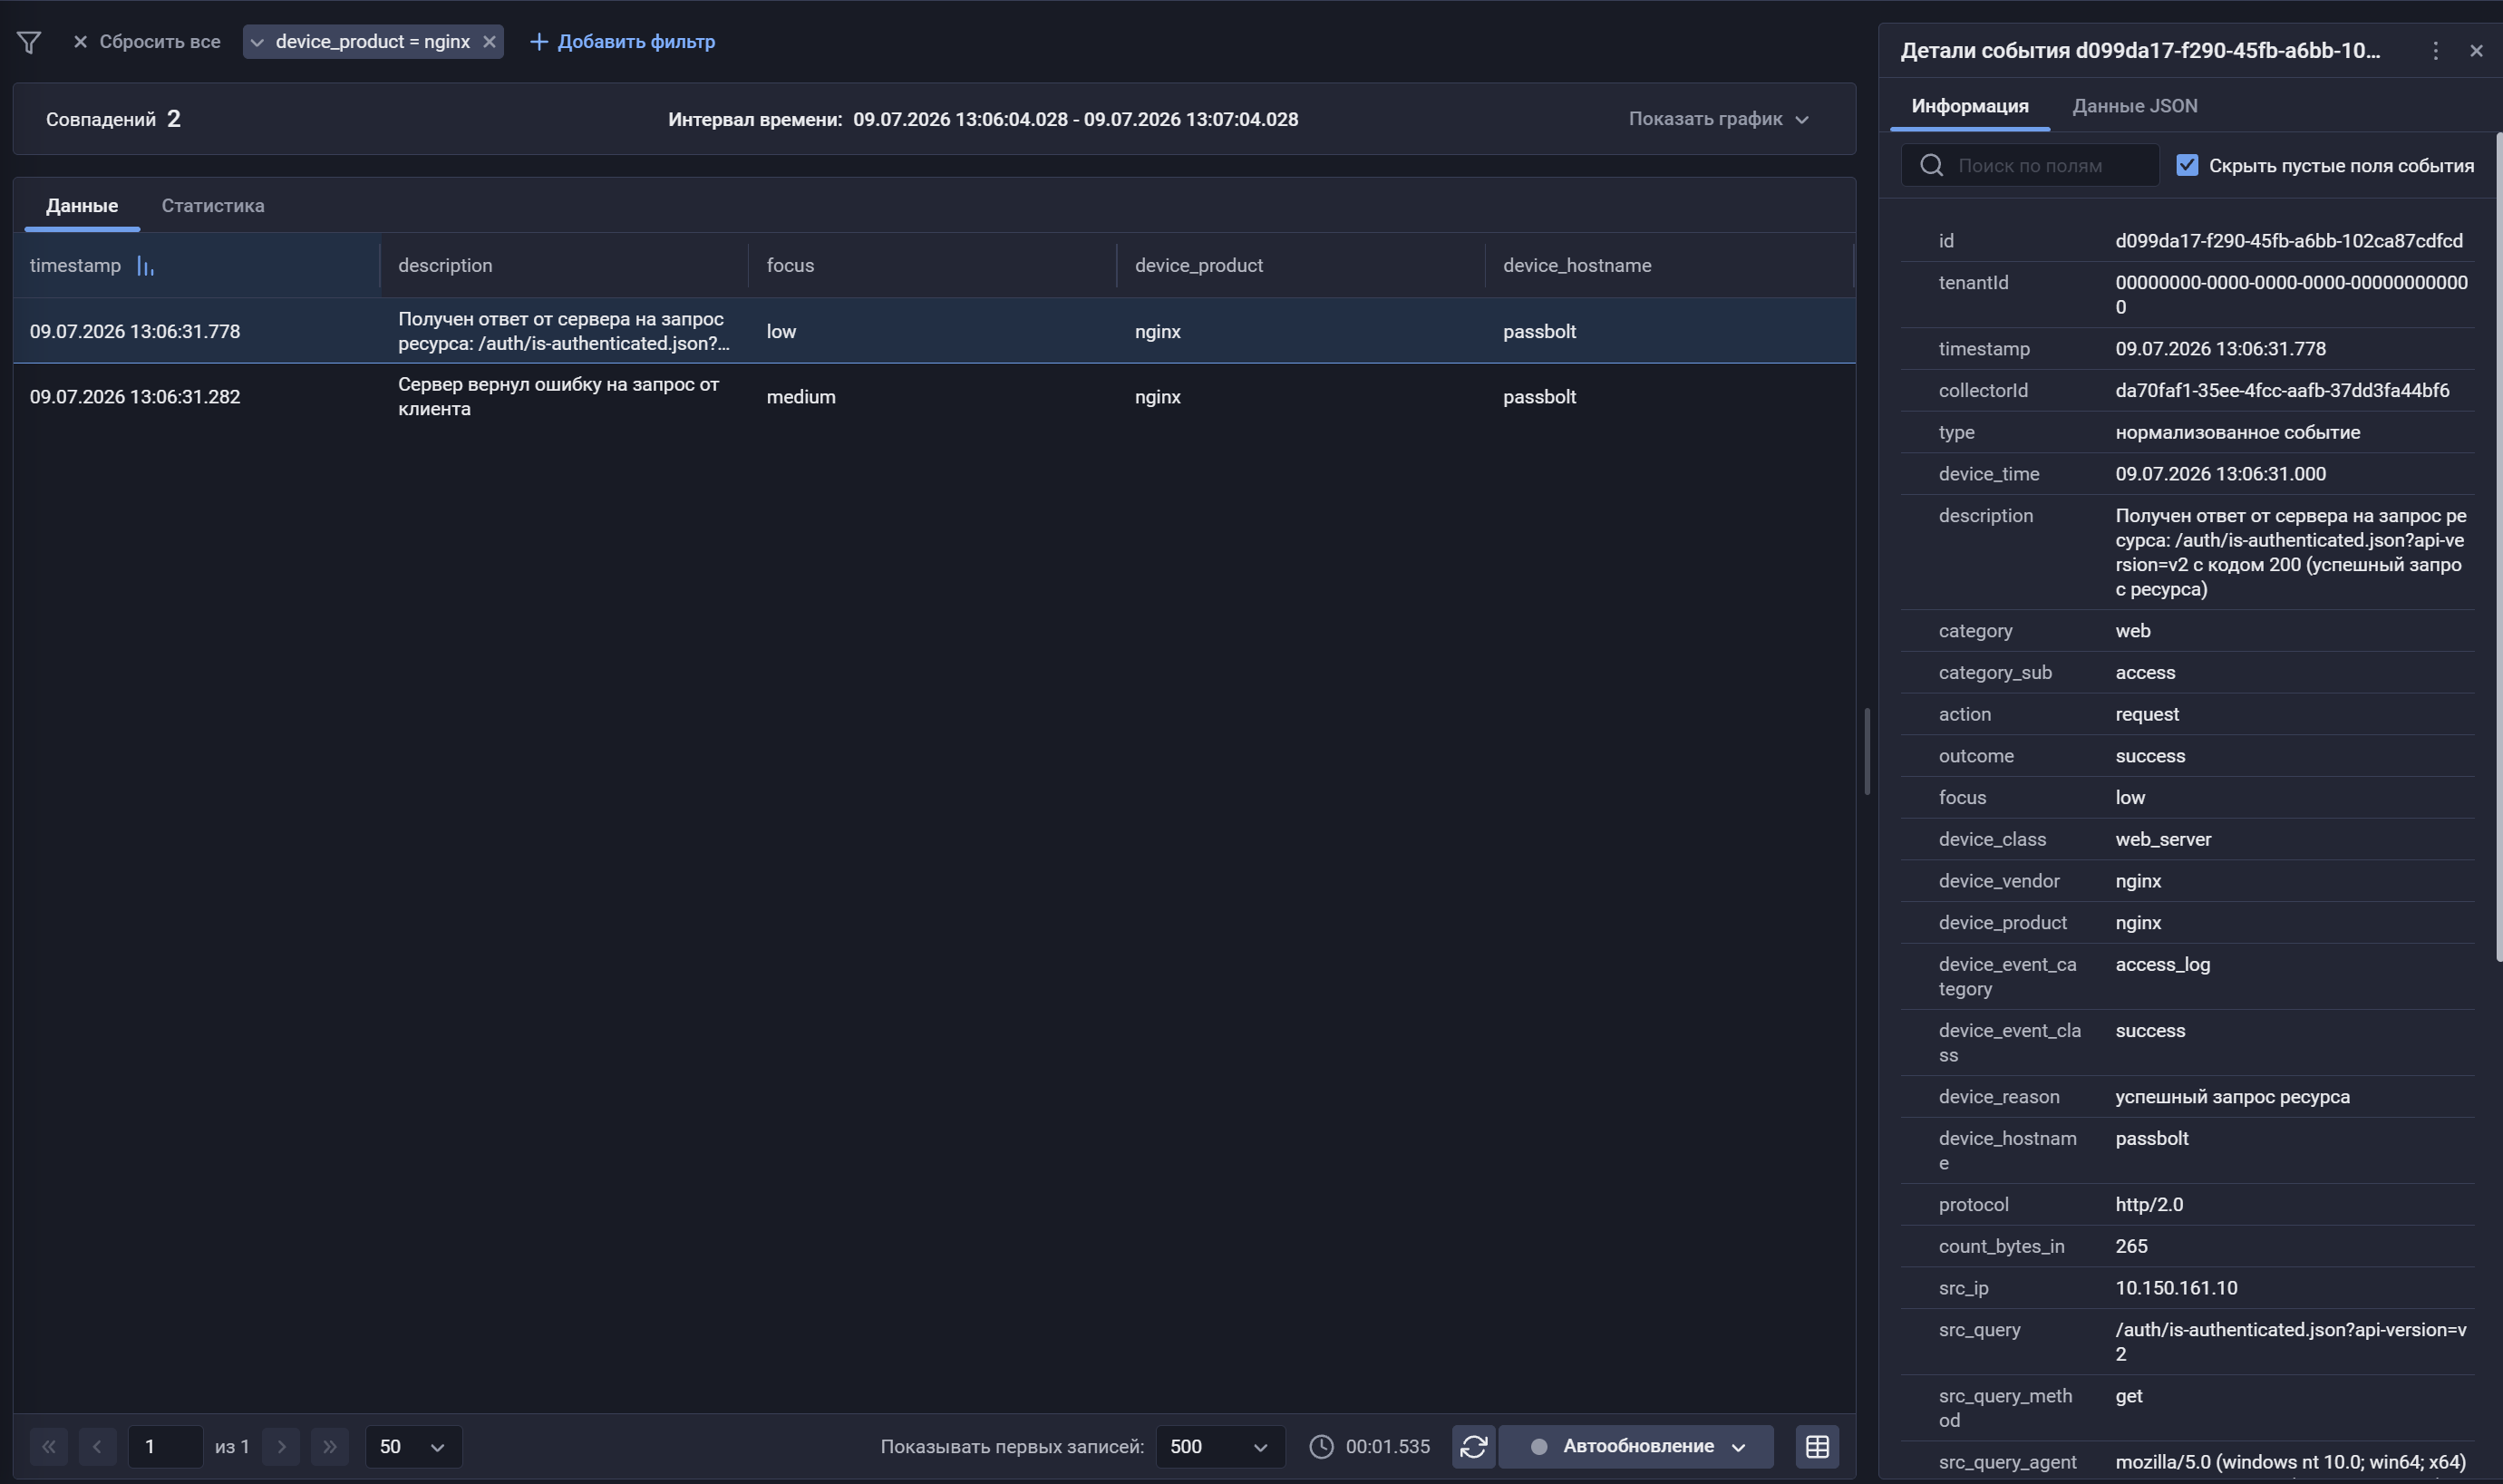Refresh the events list
This screenshot has width=2503, height=1484.
[1473, 1447]
